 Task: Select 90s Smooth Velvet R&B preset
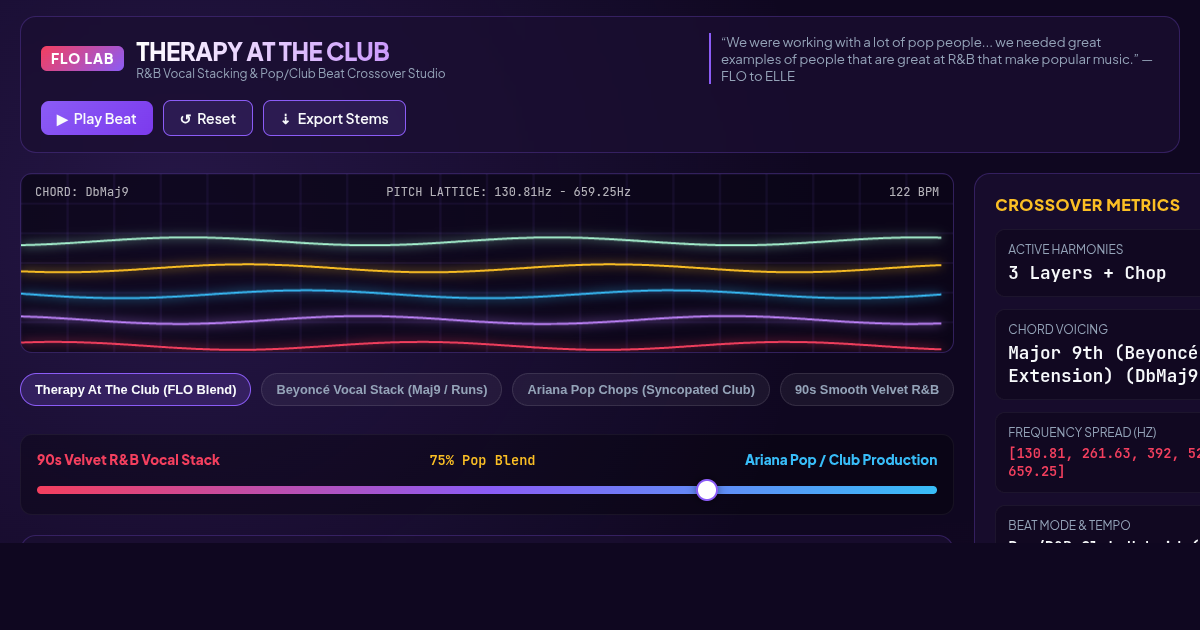pyautogui.click(x=867, y=389)
